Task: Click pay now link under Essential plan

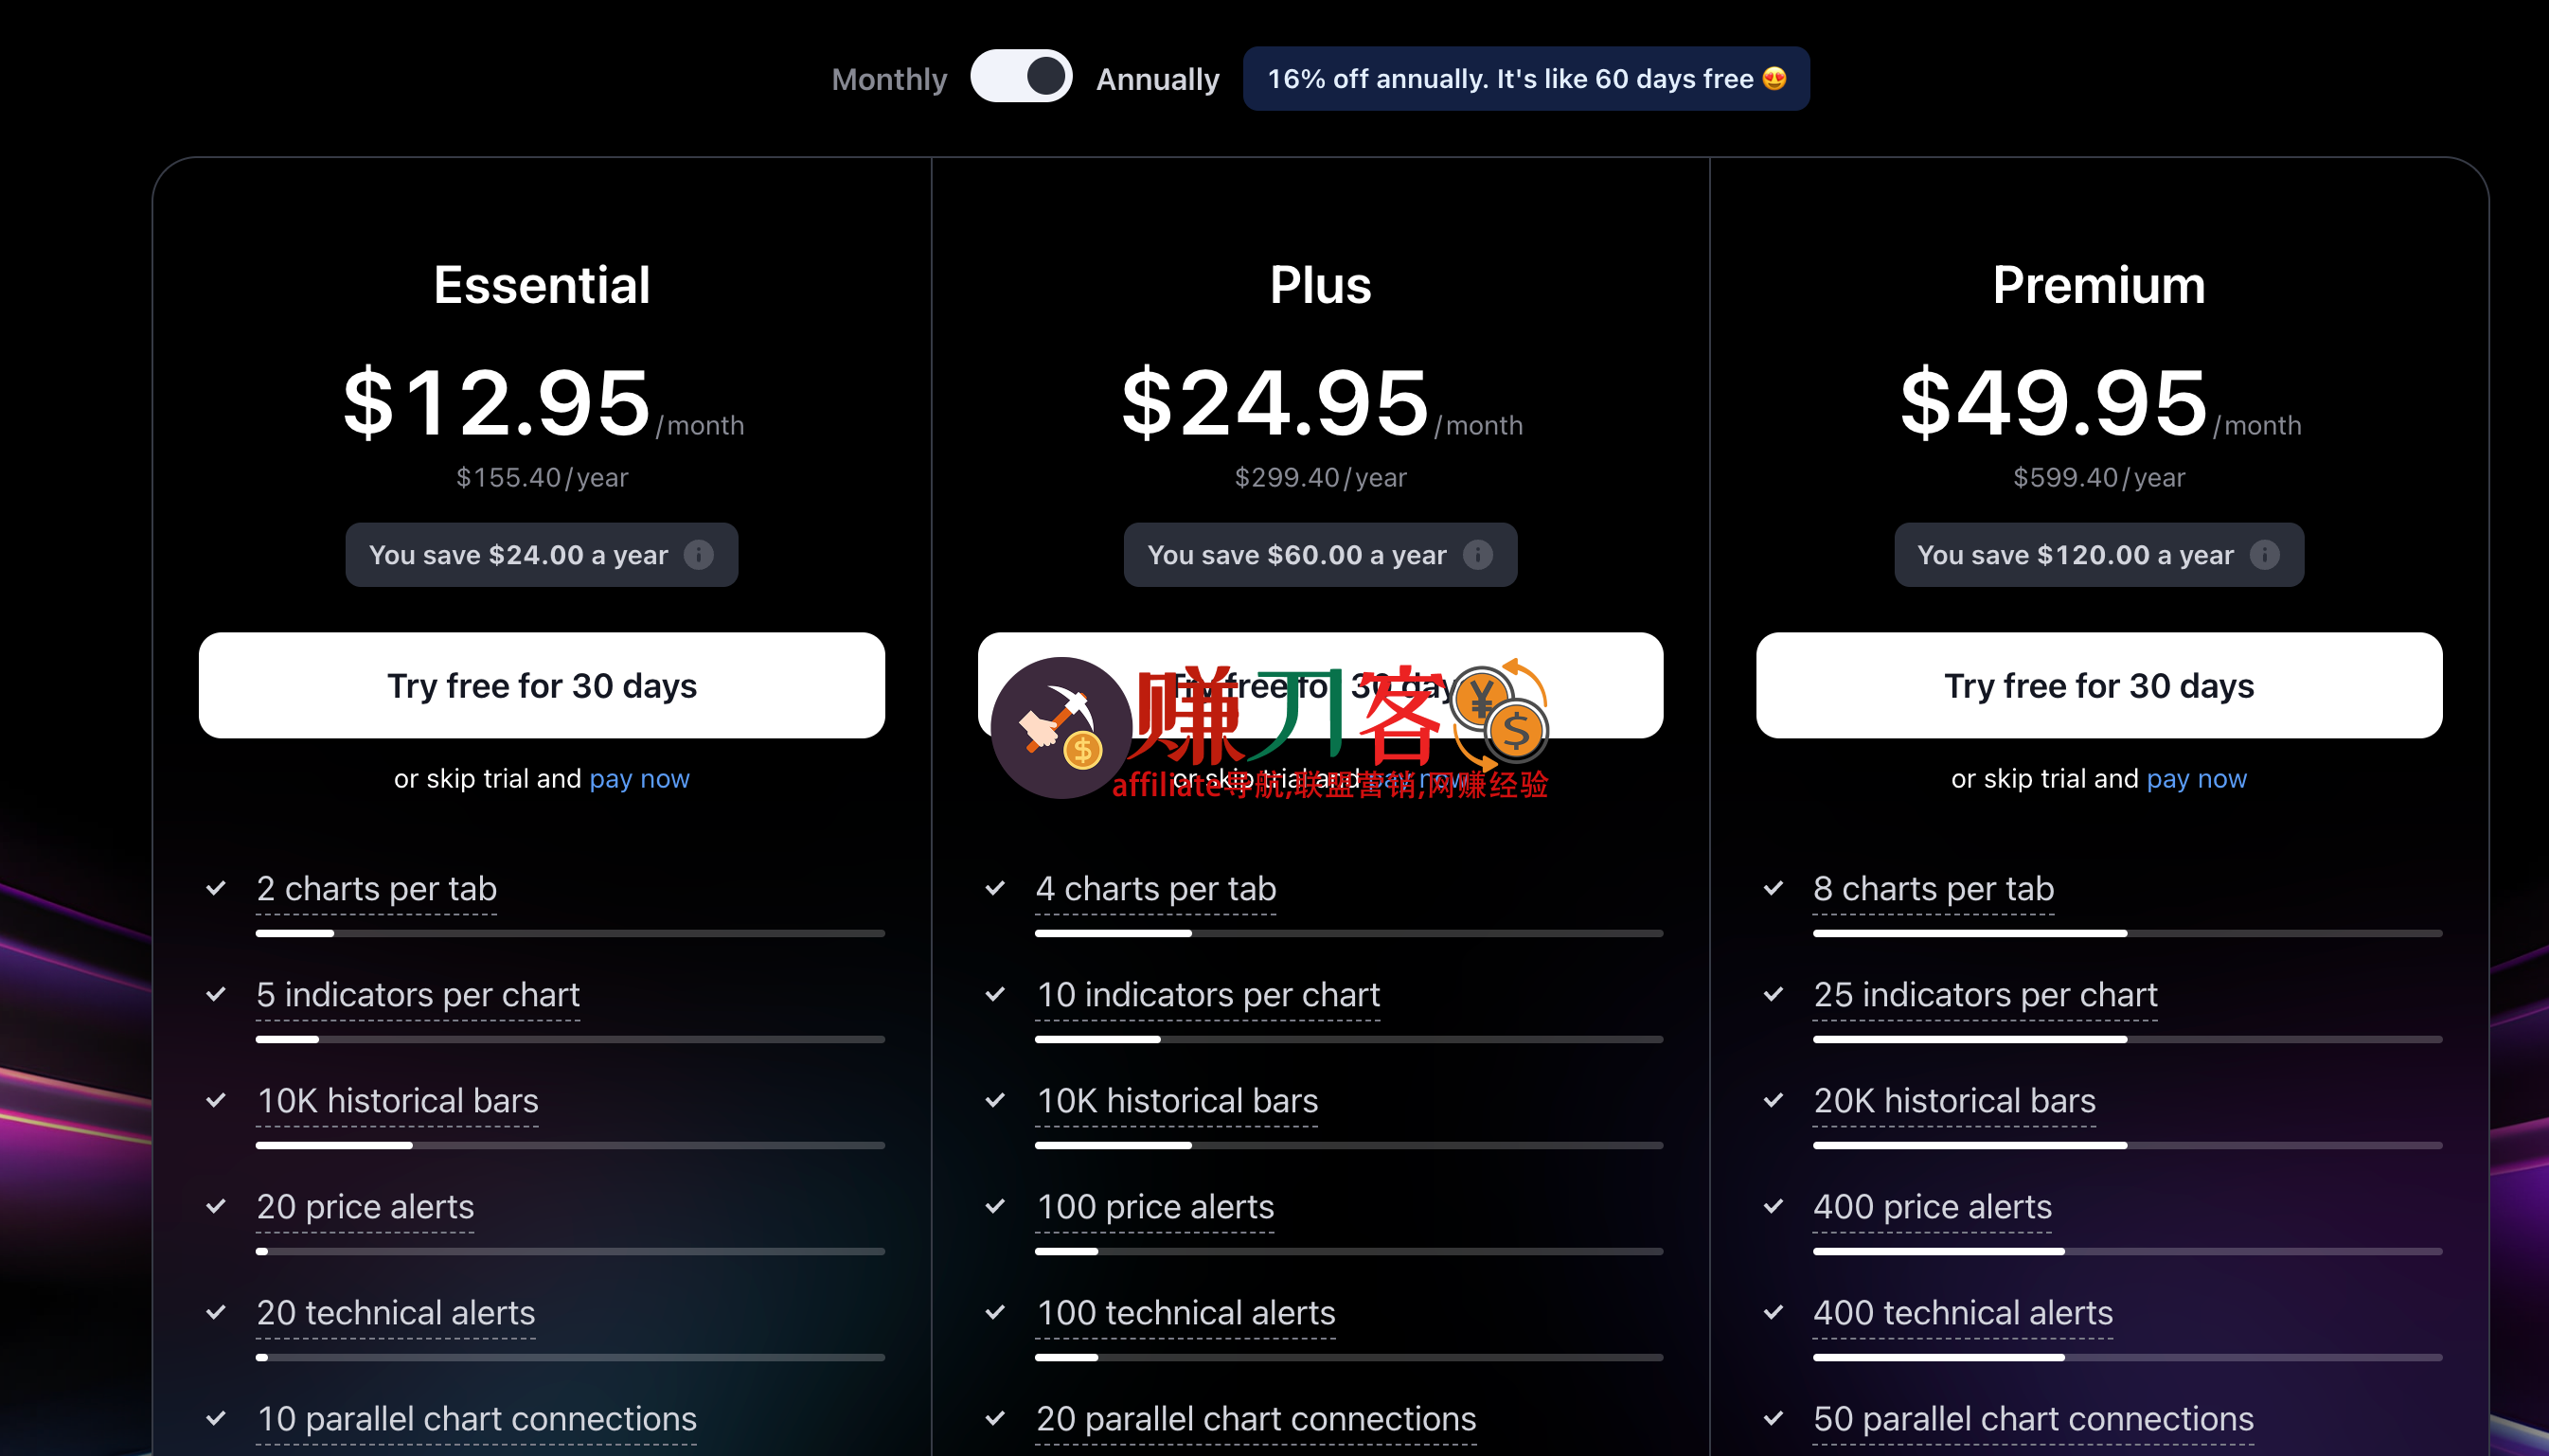Action: [639, 778]
